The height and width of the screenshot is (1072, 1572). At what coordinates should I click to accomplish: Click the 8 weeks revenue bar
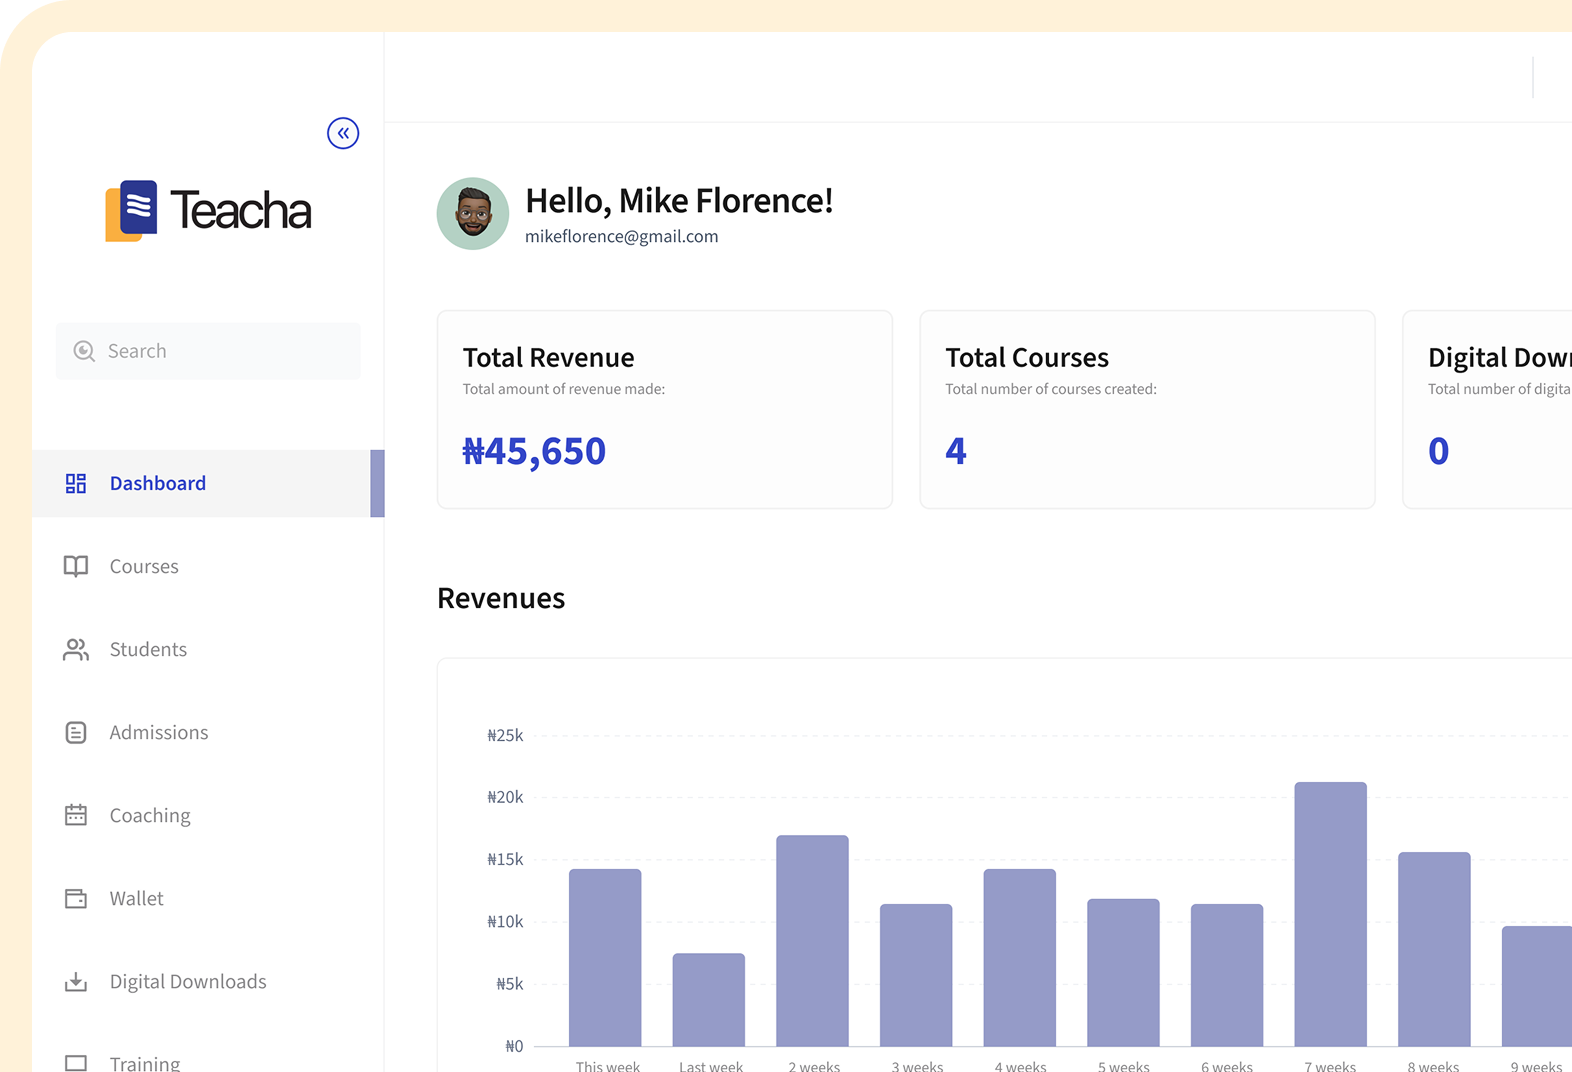pyautogui.click(x=1435, y=949)
